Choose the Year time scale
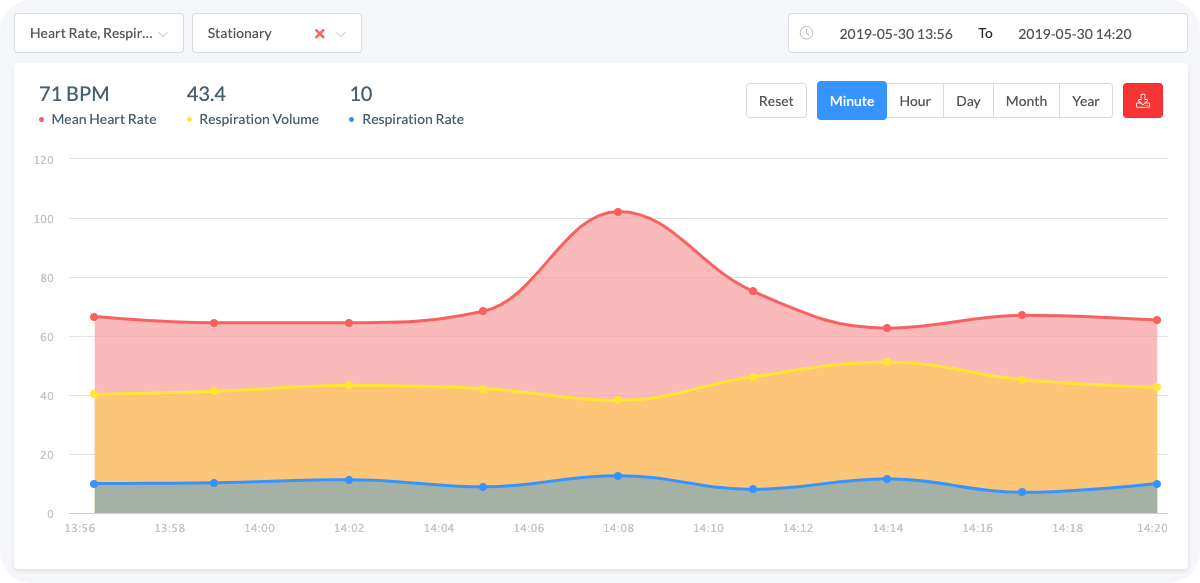This screenshot has width=1200, height=583. [x=1086, y=101]
